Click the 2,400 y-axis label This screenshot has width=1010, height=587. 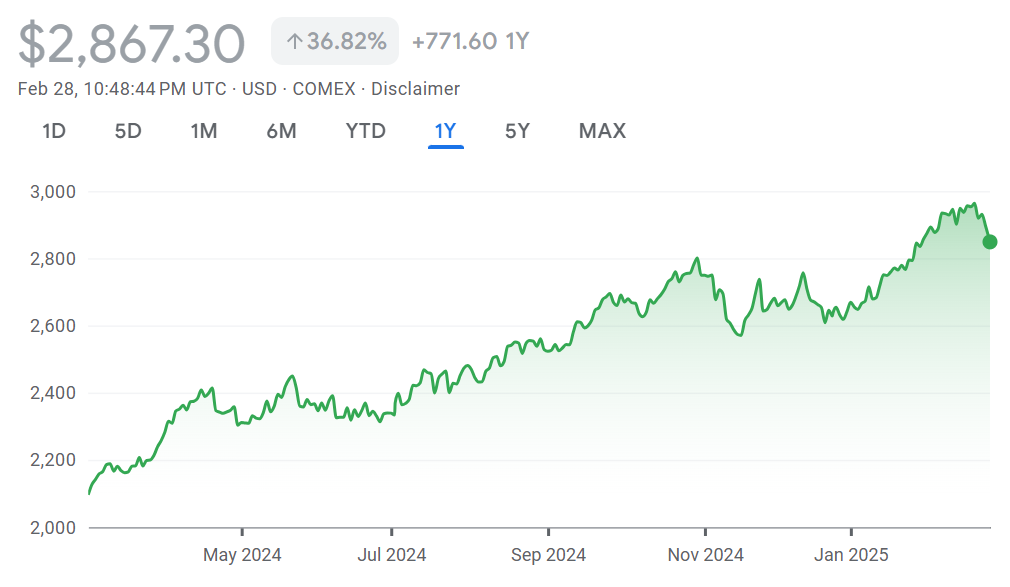click(x=53, y=393)
